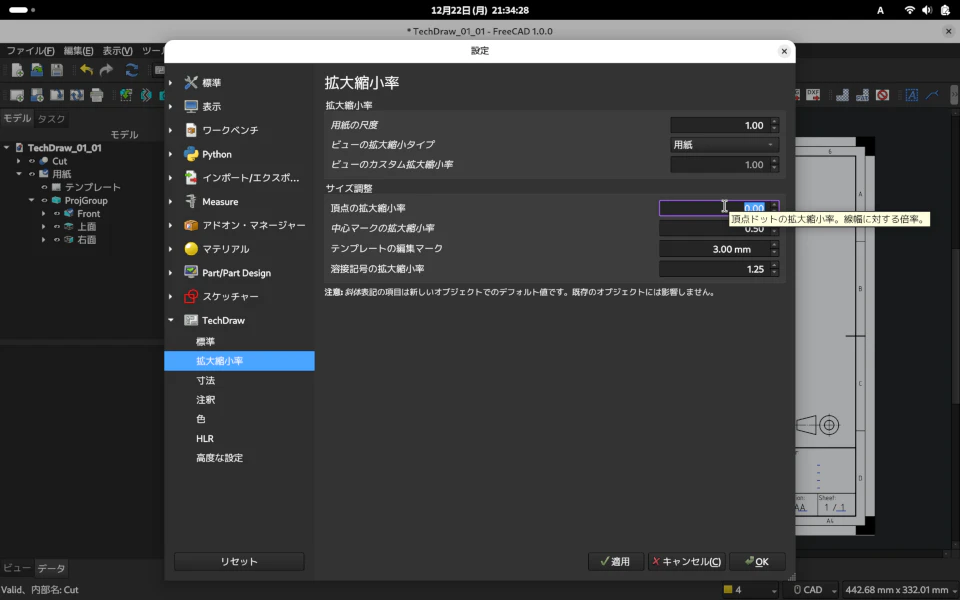Open the 表示(V) menu
960x600 pixels.
click(x=117, y=51)
